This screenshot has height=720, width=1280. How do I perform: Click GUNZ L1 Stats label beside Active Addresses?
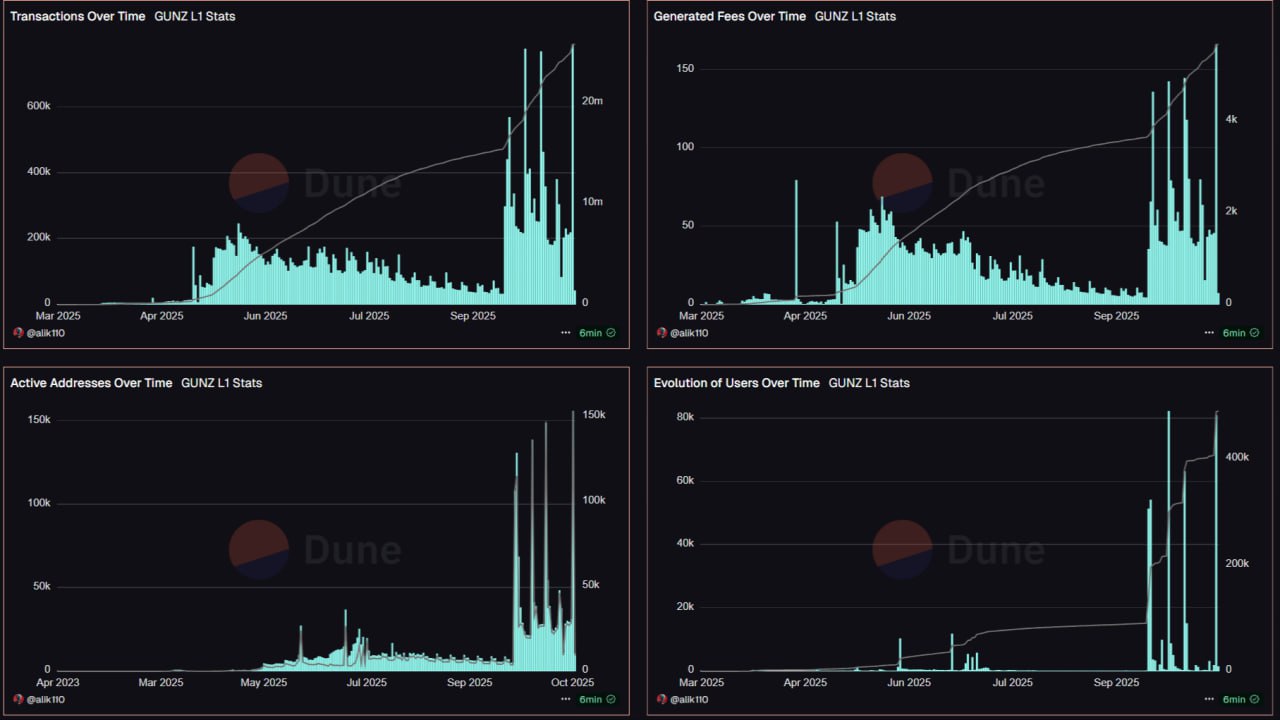tap(221, 383)
